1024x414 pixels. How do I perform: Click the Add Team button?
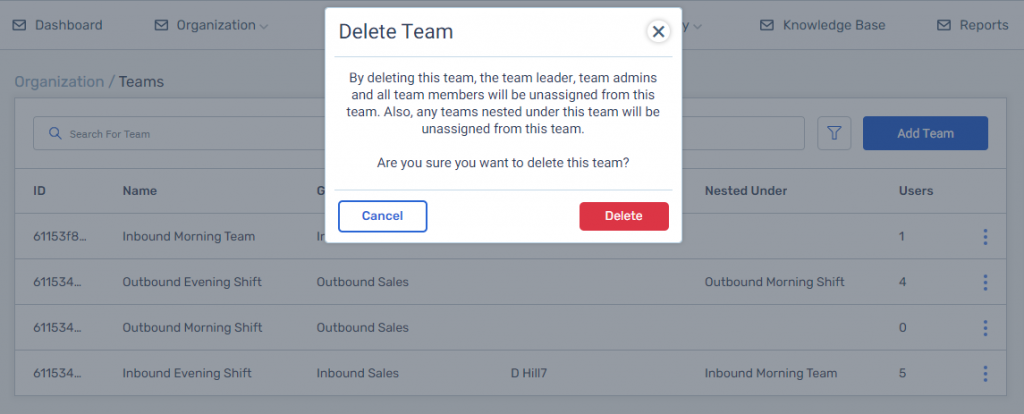925,133
